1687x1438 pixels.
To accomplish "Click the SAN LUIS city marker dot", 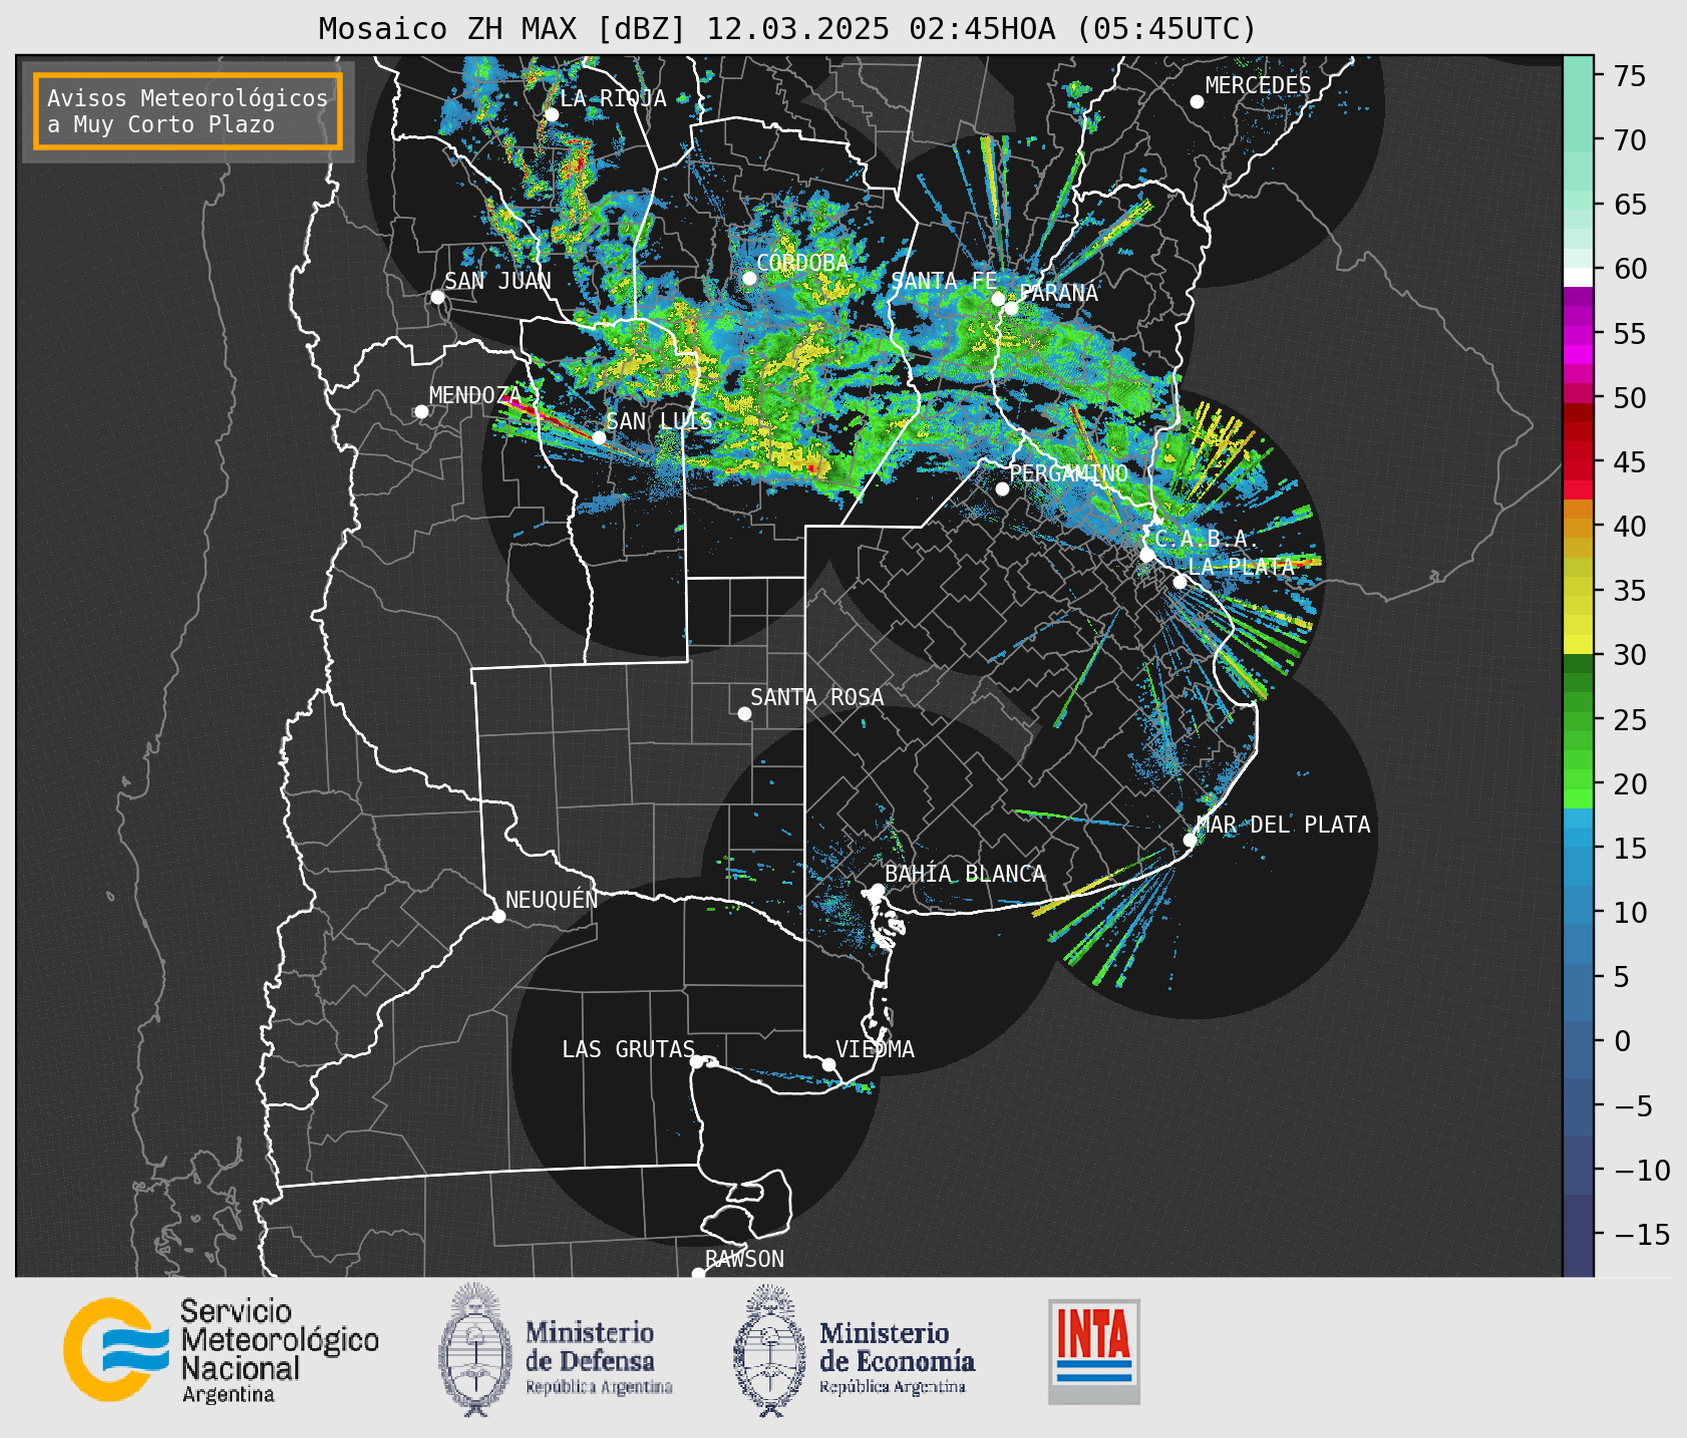I will pos(598,437).
